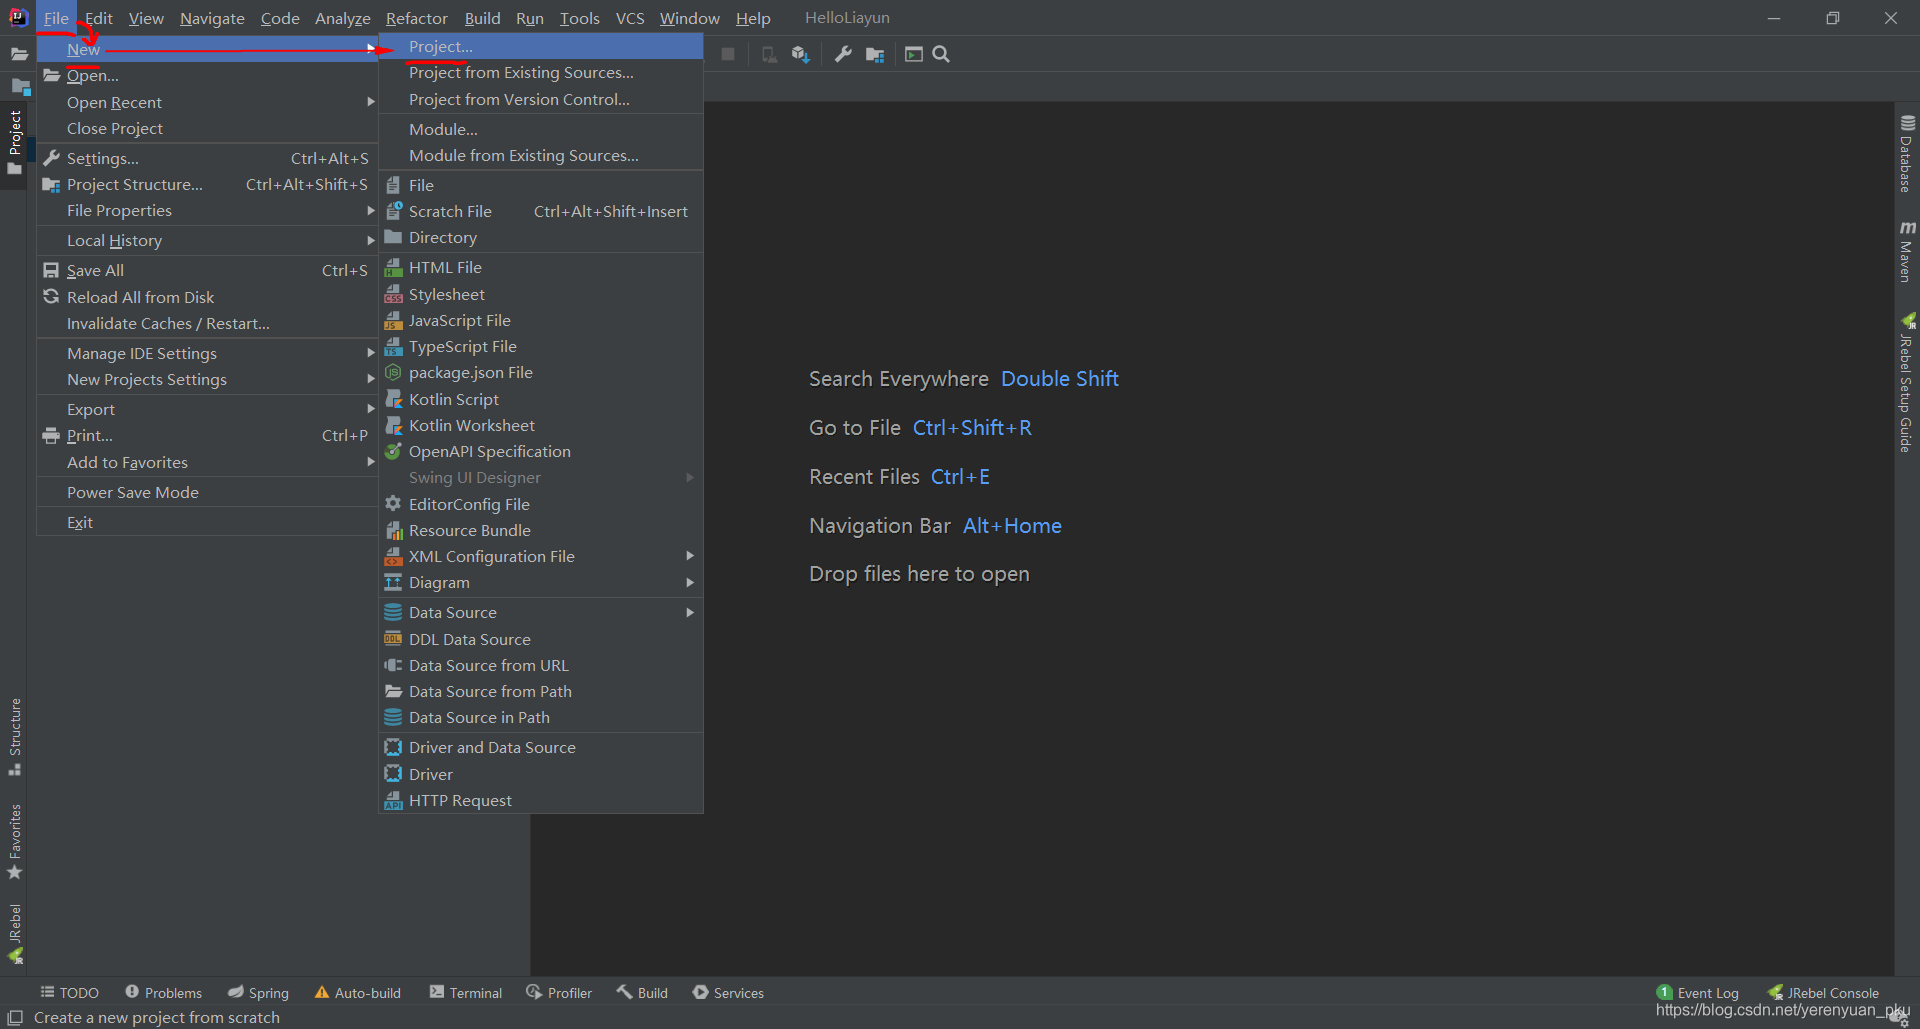Viewport: 1920px width, 1029px height.
Task: Open the JRebel Console panel
Action: [x=1822, y=993]
